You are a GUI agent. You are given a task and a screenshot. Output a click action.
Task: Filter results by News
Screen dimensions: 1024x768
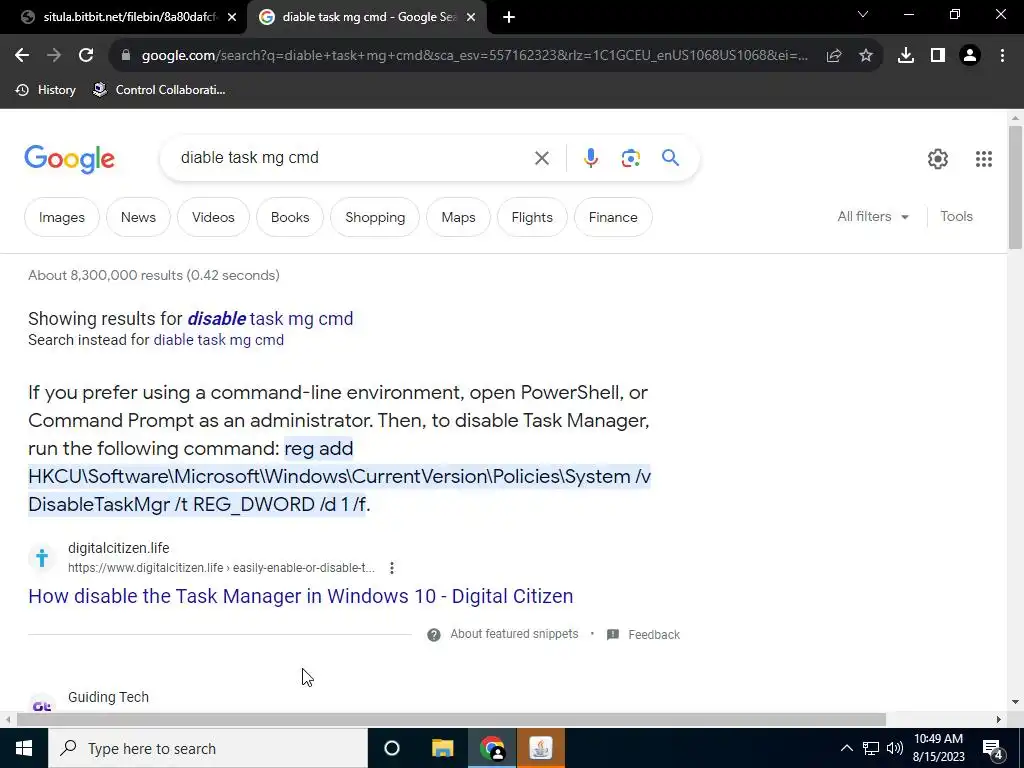(138, 217)
